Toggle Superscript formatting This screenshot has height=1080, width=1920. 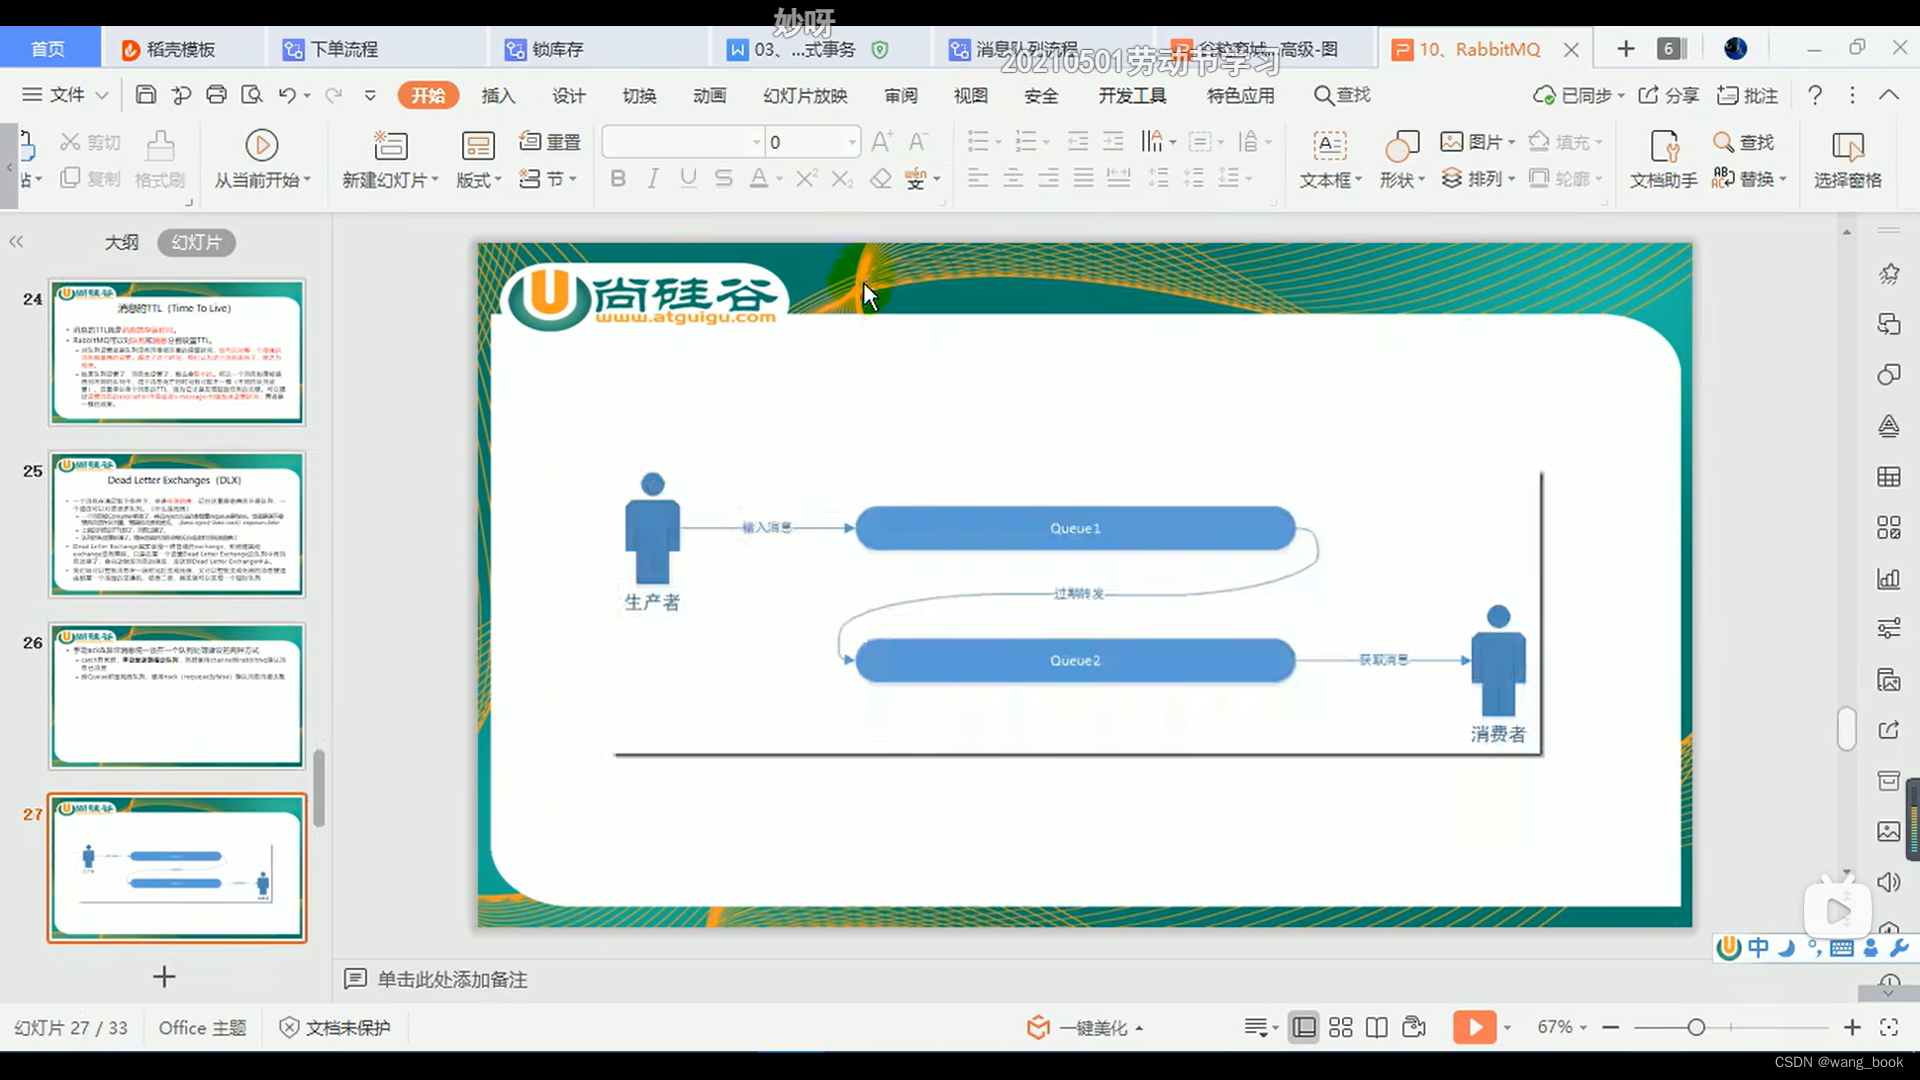[807, 179]
